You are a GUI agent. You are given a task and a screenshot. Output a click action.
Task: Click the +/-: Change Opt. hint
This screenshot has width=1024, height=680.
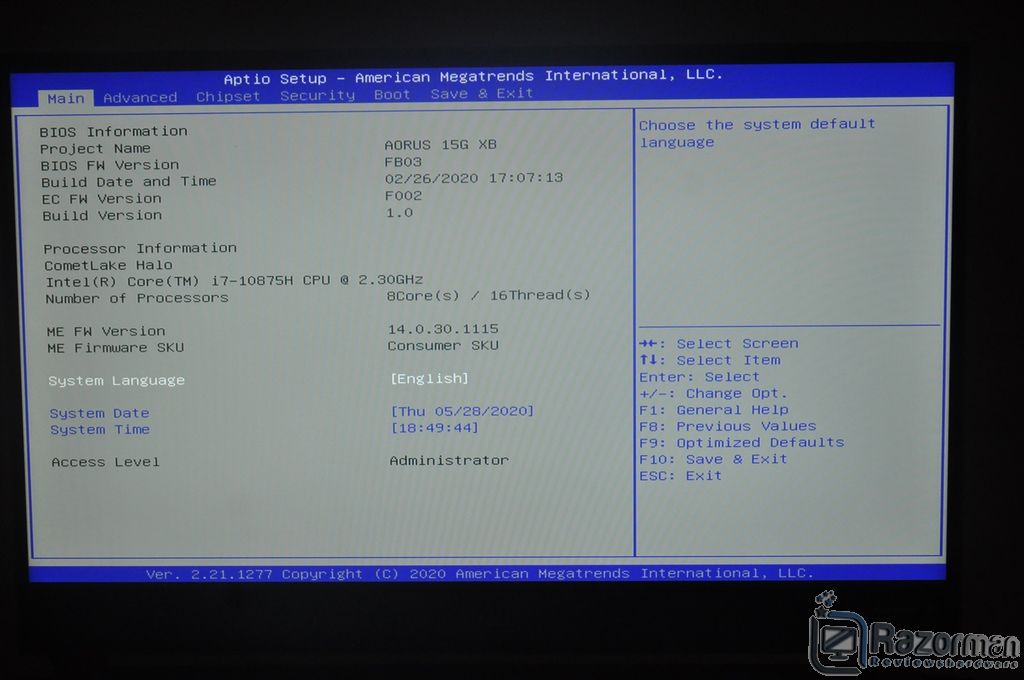(x=714, y=394)
